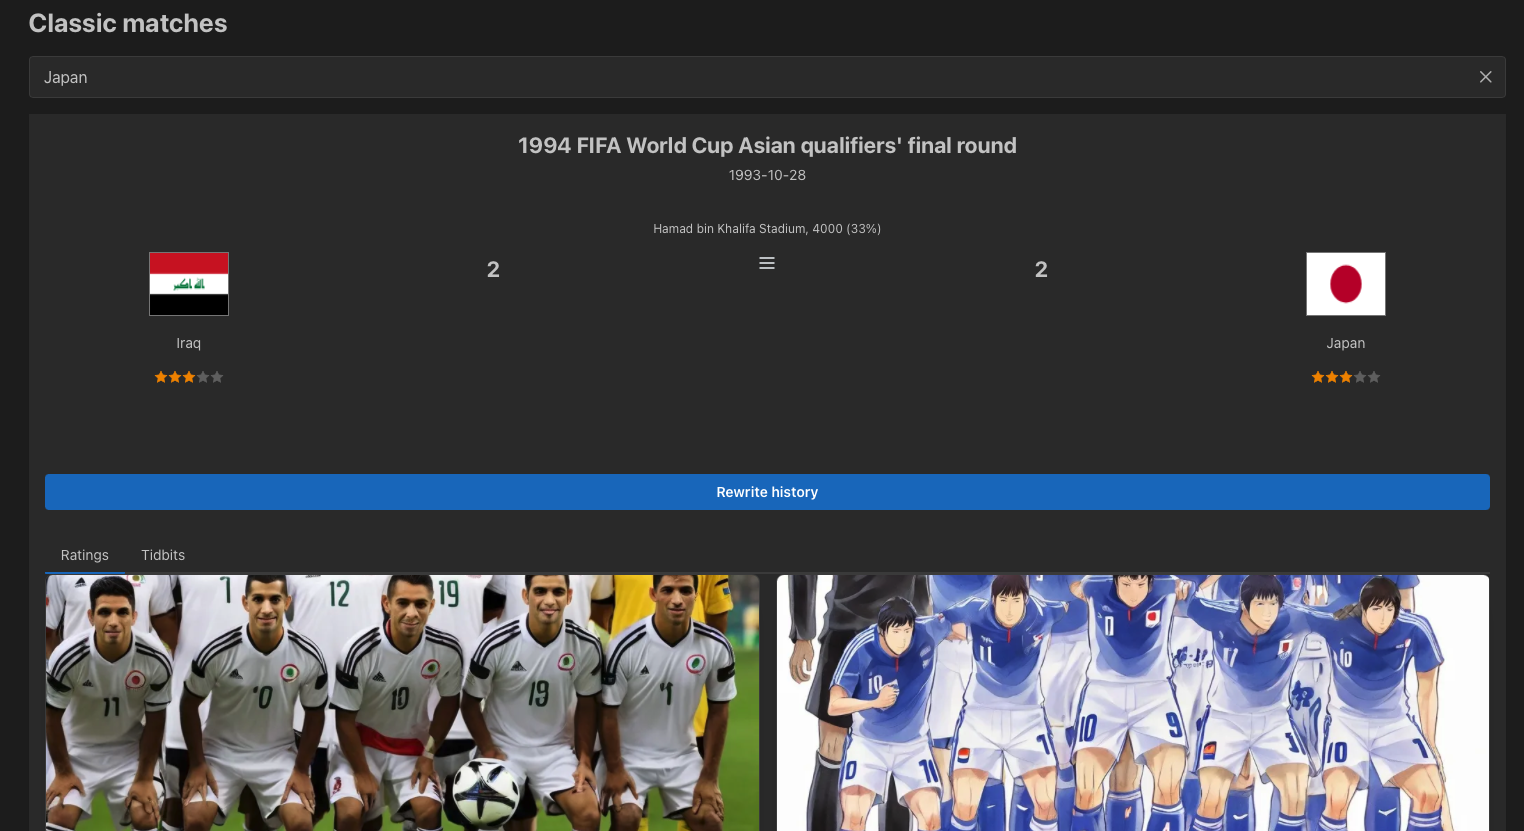Click the Hamad bin Khalifa Stadium text

click(x=767, y=229)
